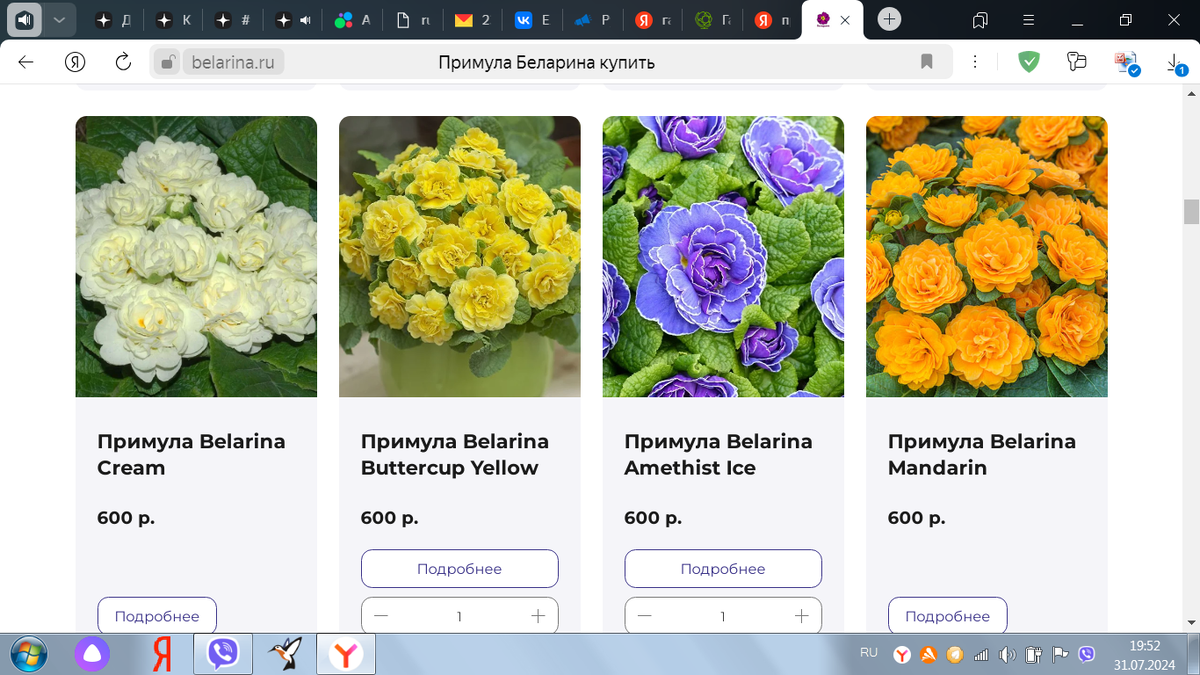Bookmark this page
Image resolution: width=1200 pixels, height=675 pixels.
click(x=927, y=62)
